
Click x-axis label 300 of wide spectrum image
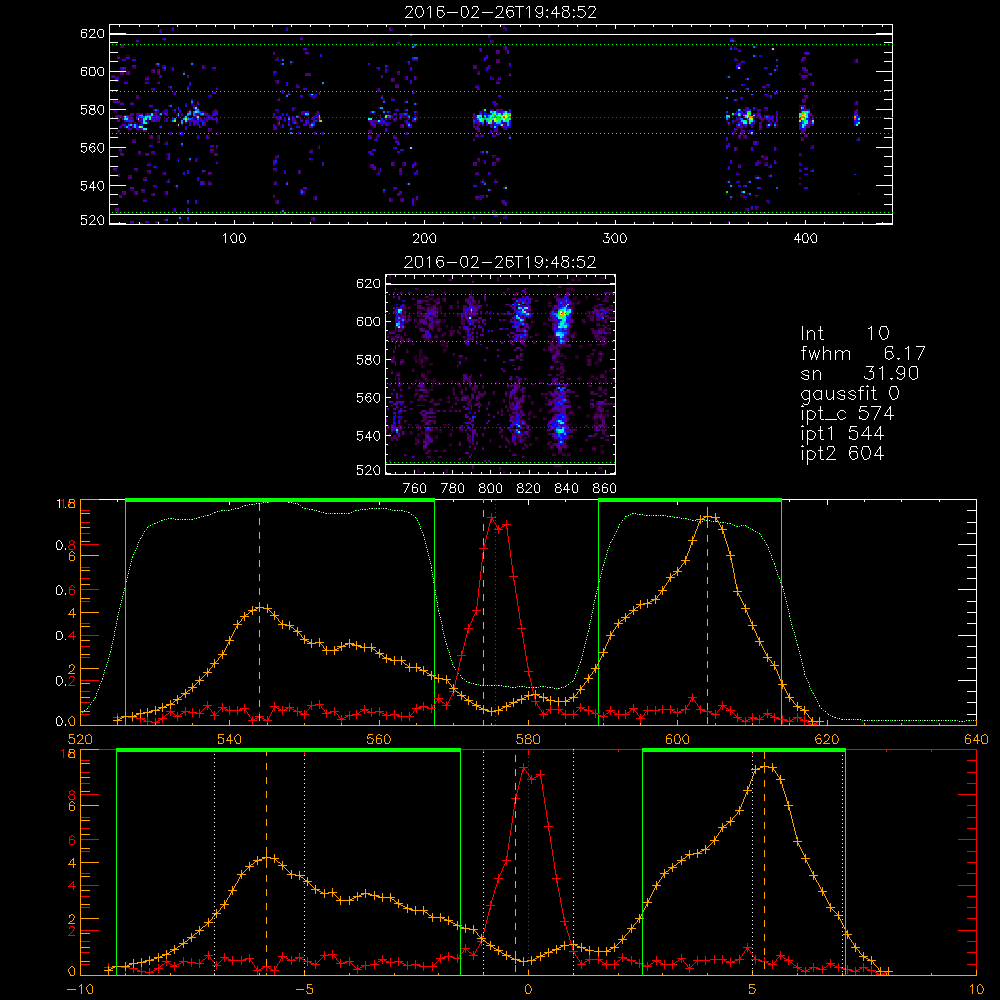click(x=615, y=239)
